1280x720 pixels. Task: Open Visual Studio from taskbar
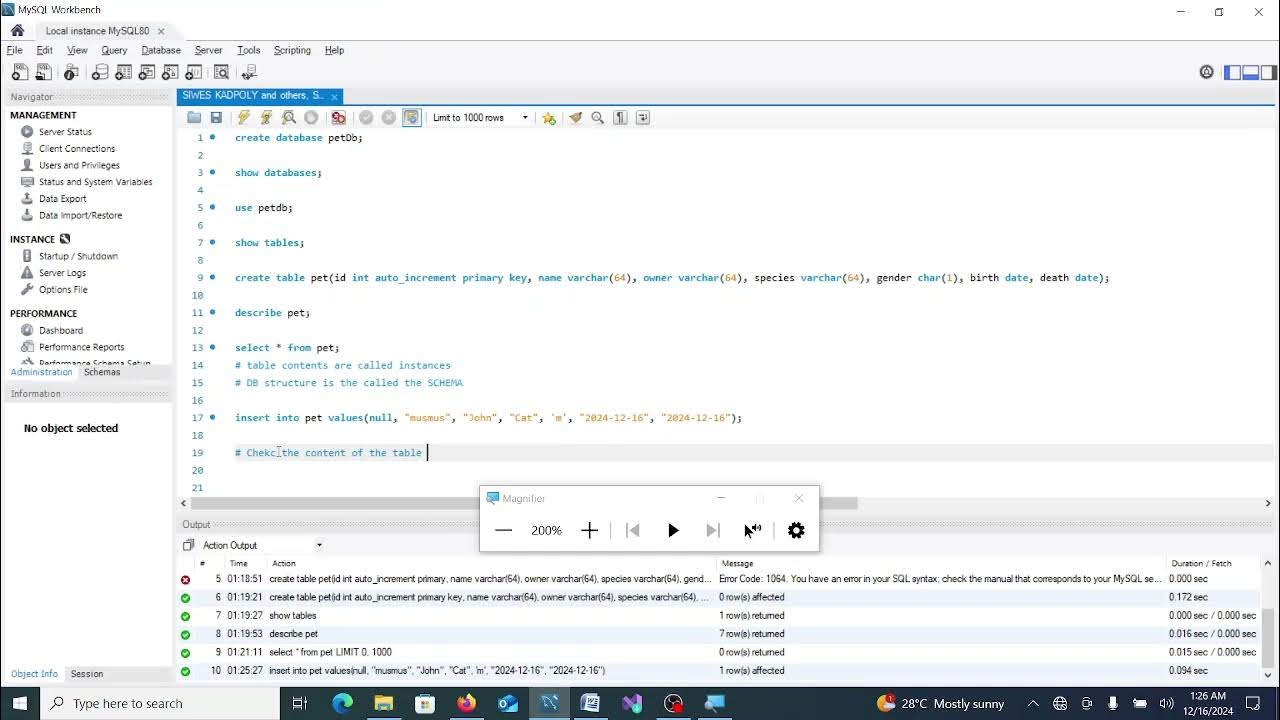click(632, 703)
